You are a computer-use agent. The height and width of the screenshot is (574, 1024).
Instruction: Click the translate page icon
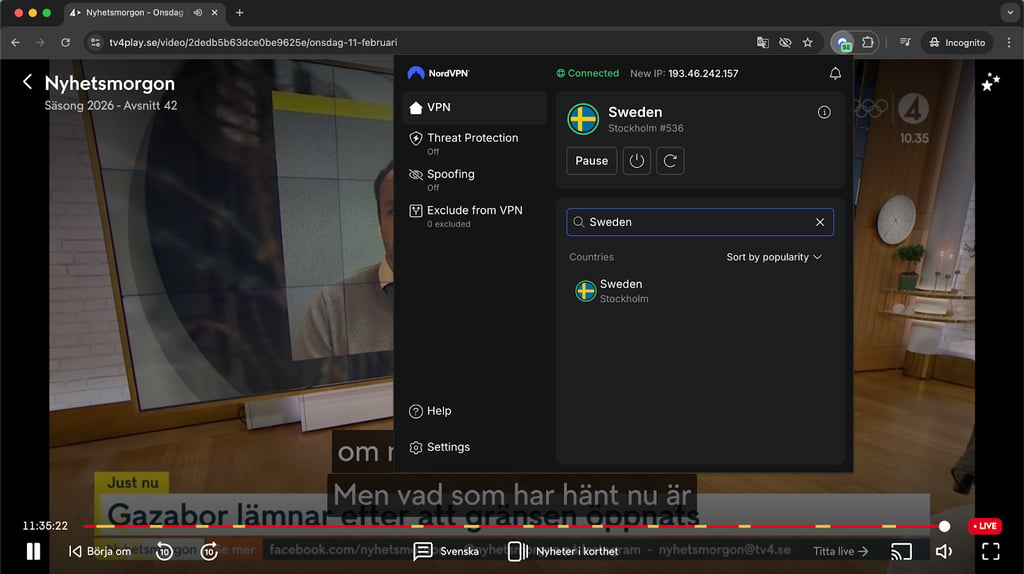pos(762,42)
